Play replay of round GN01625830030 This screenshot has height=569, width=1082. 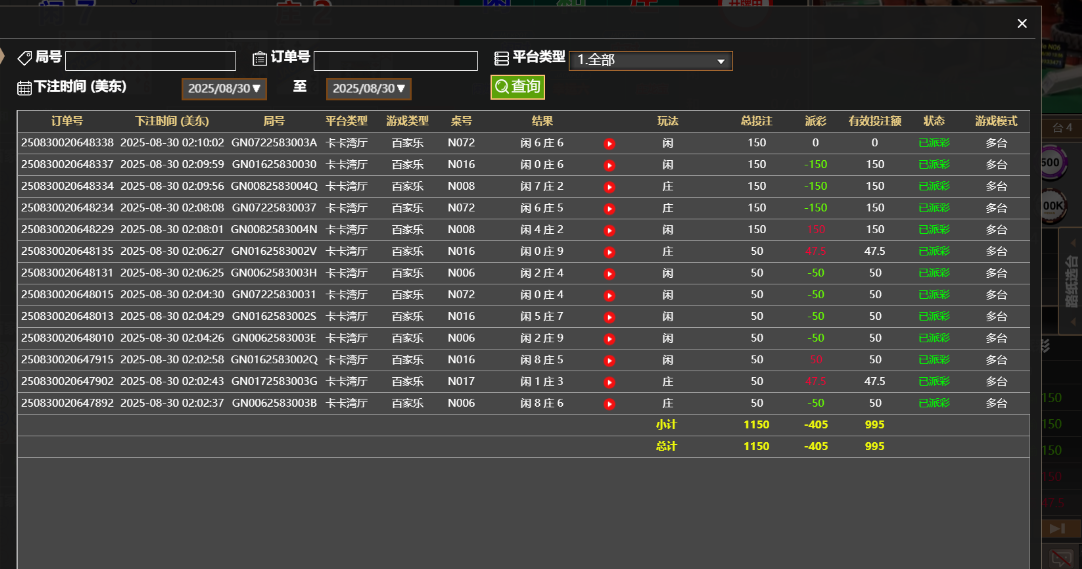pos(609,165)
